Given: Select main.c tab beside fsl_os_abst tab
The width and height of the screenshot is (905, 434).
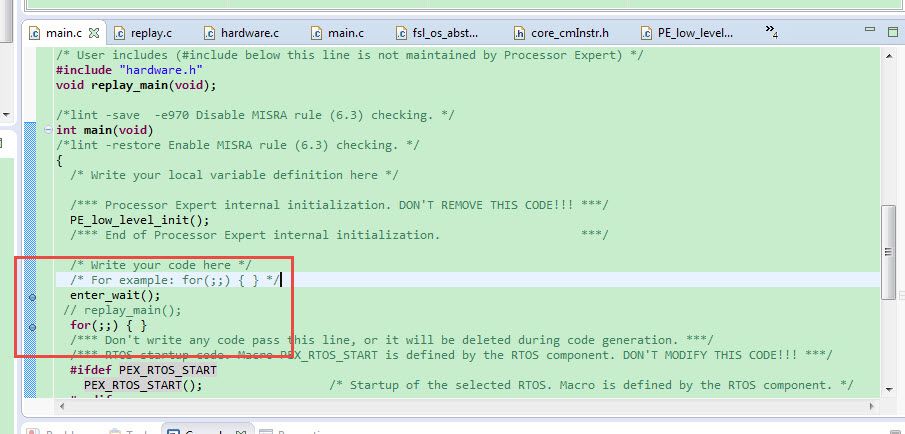Looking at the screenshot, I should point(338,33).
